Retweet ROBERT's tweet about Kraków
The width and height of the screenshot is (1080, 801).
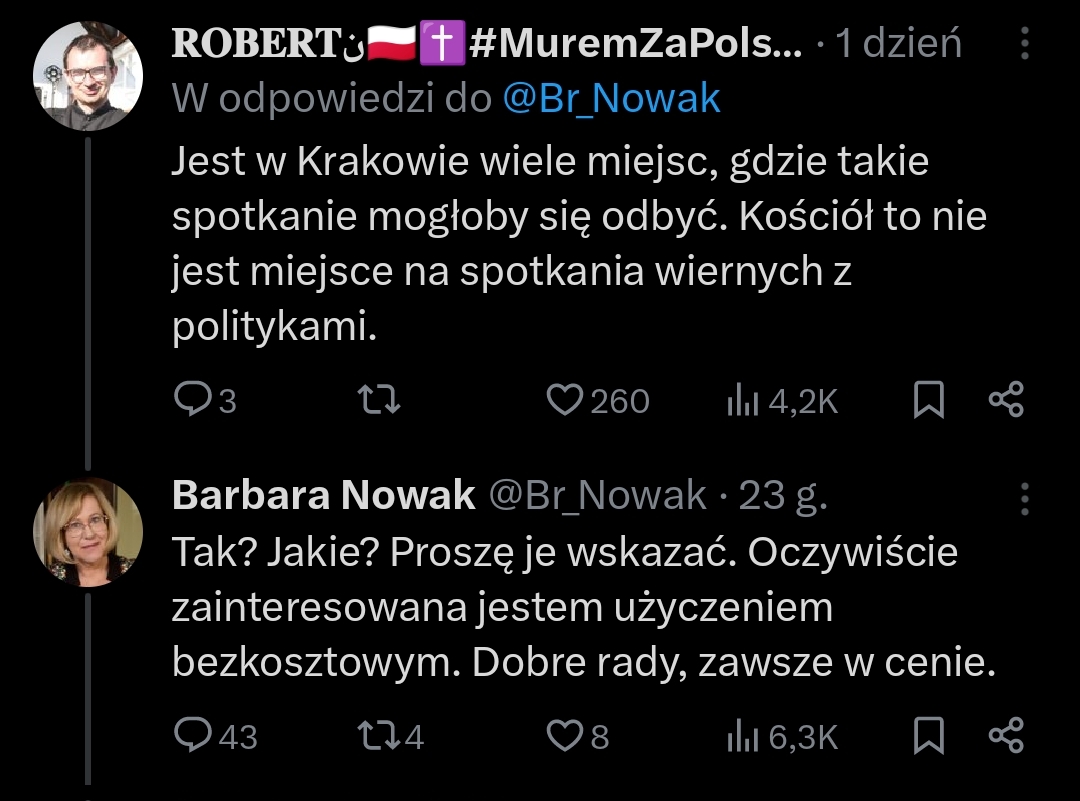380,400
